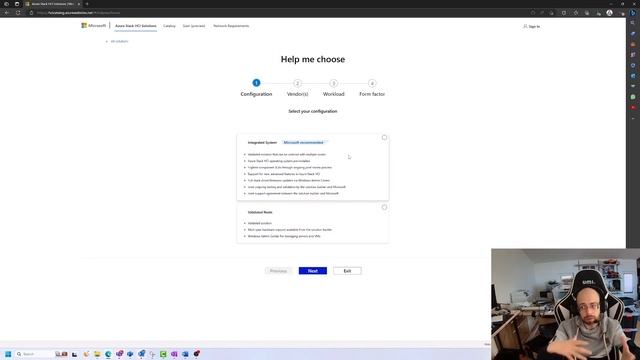Close the Azure Stack HCI browser tab
Viewport: 640px width, 360px height.
click(79, 4)
